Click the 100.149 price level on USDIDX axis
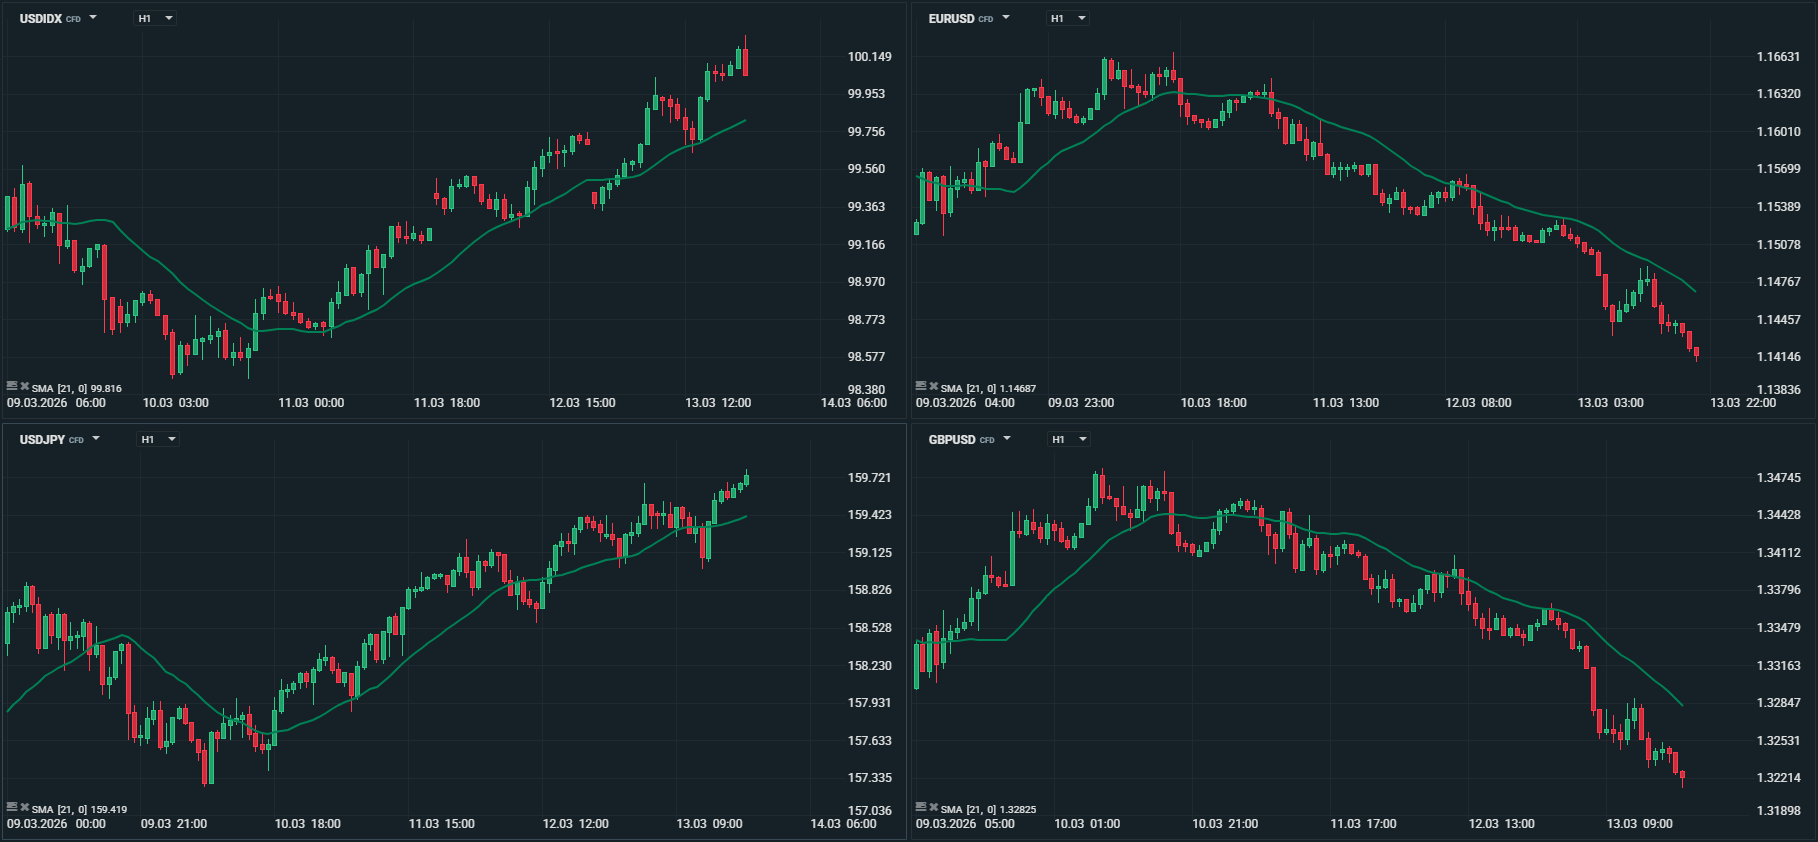1818x842 pixels. (x=869, y=57)
